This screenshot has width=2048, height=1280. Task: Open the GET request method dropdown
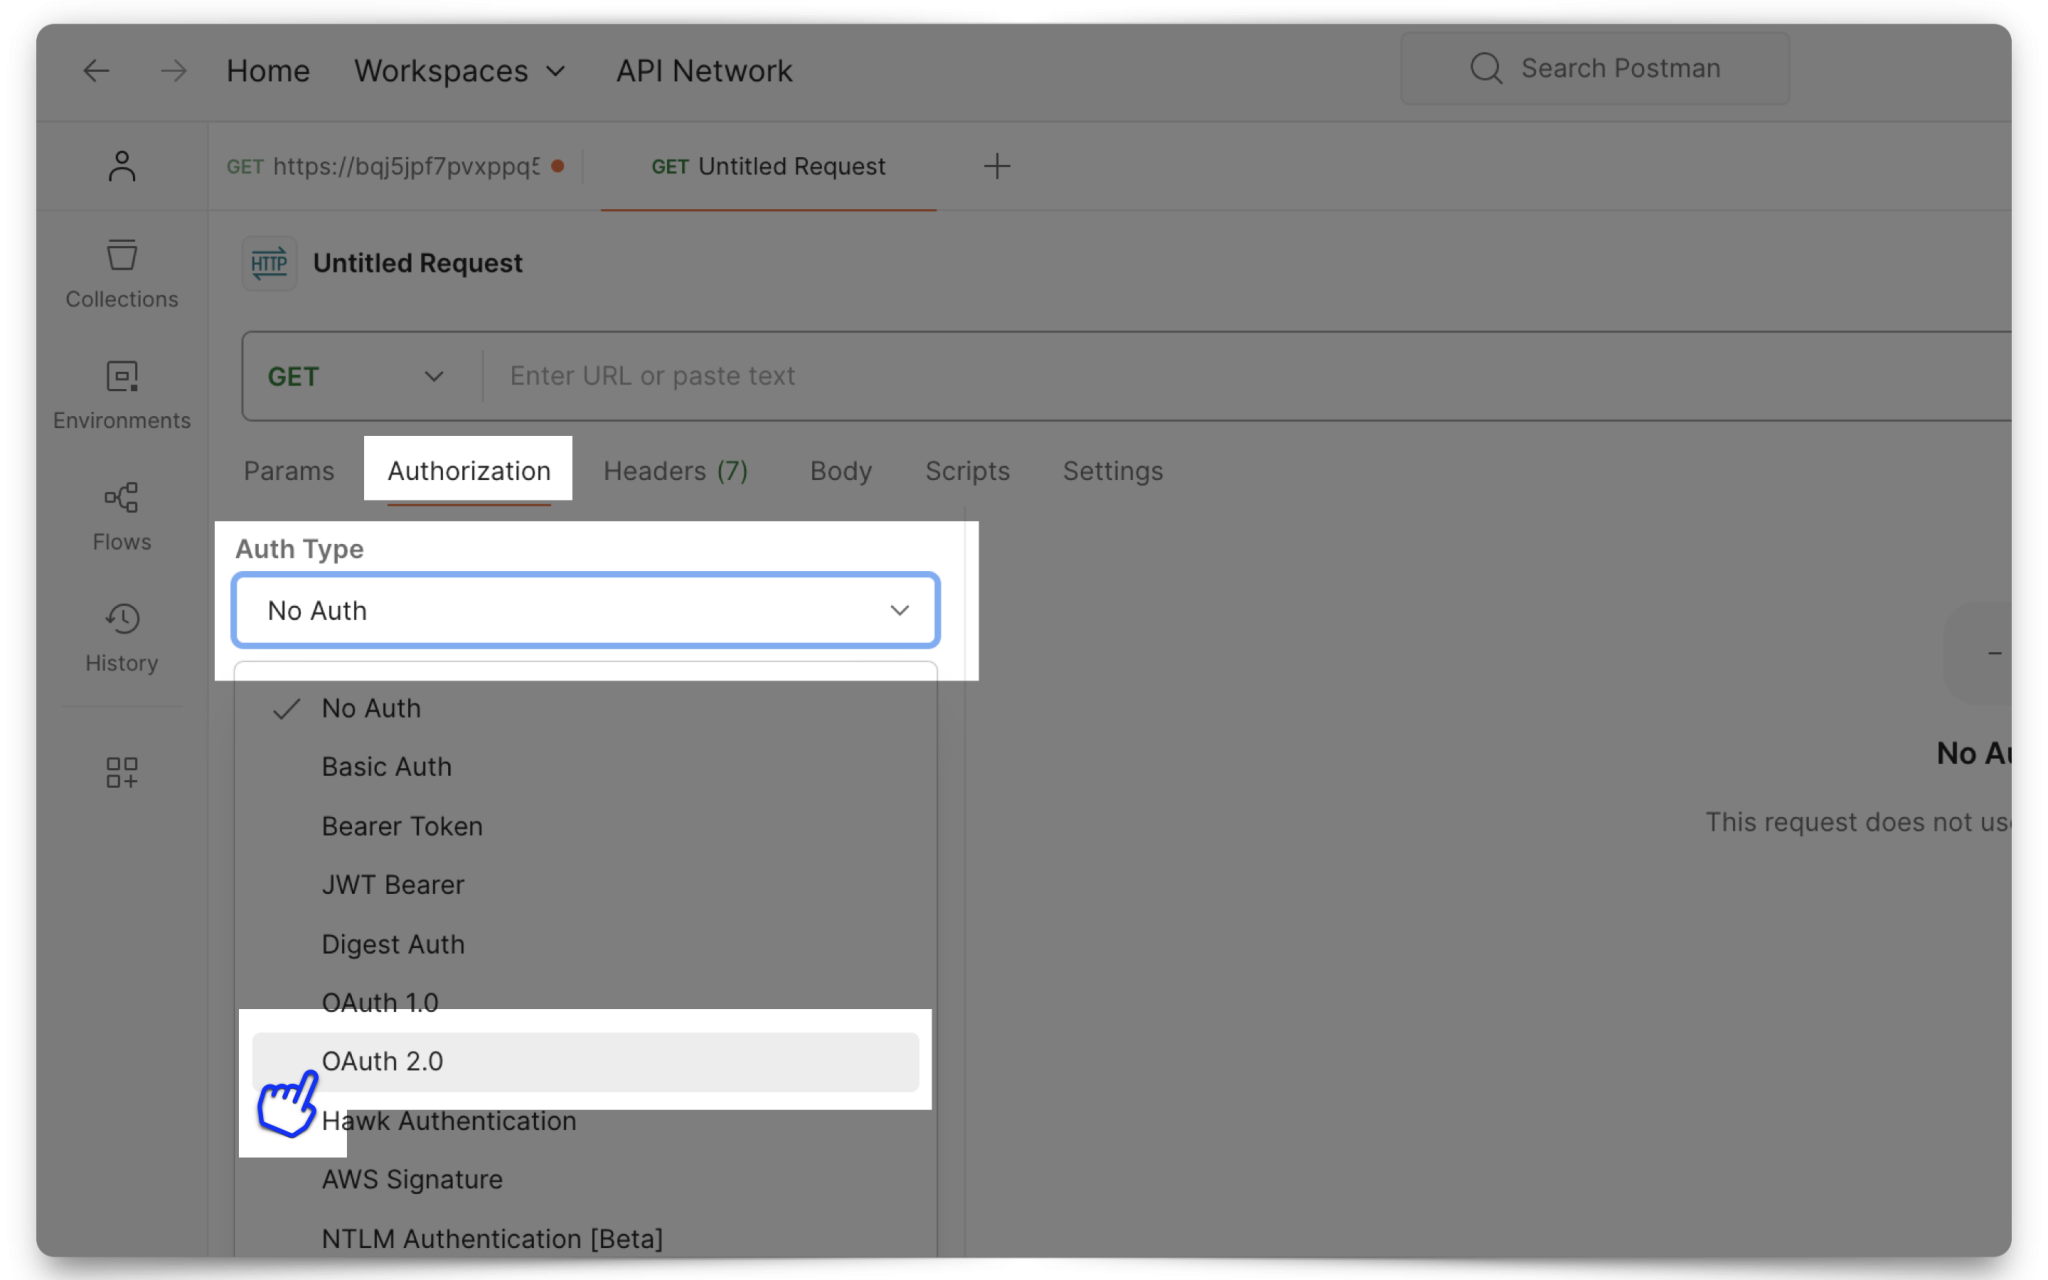(355, 376)
